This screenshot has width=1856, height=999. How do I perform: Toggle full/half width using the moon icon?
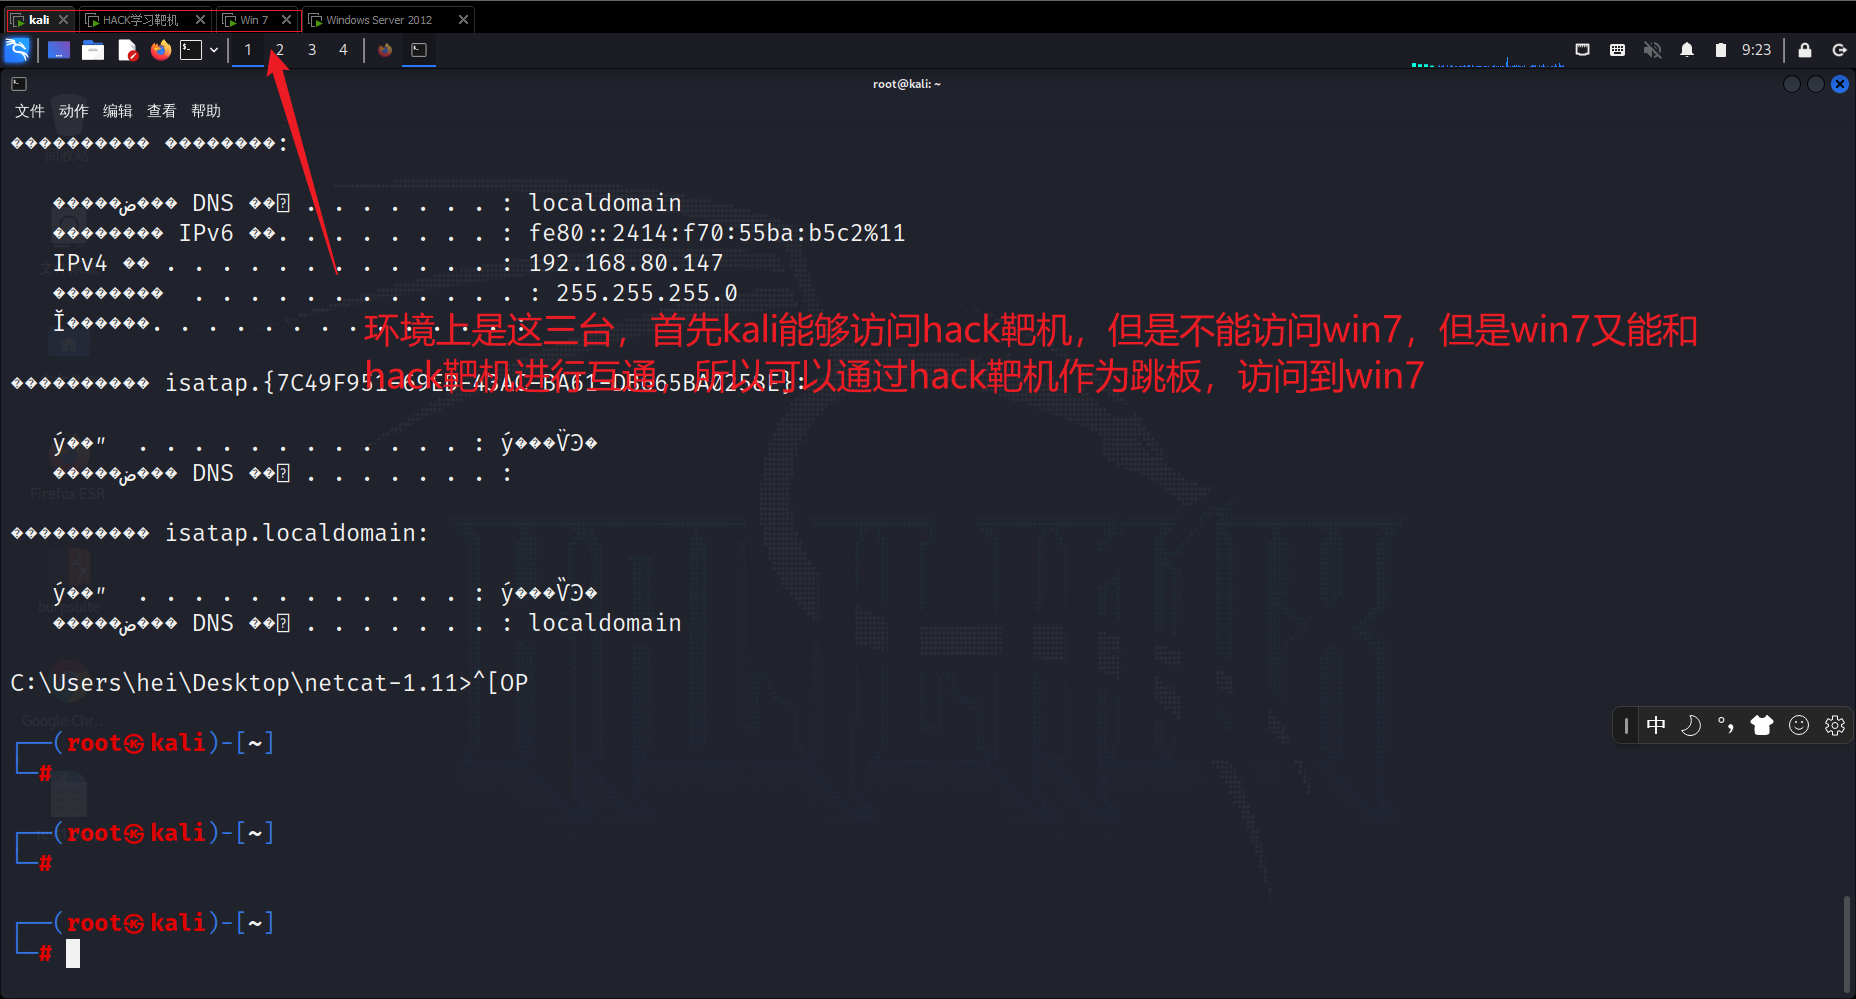click(x=1692, y=725)
